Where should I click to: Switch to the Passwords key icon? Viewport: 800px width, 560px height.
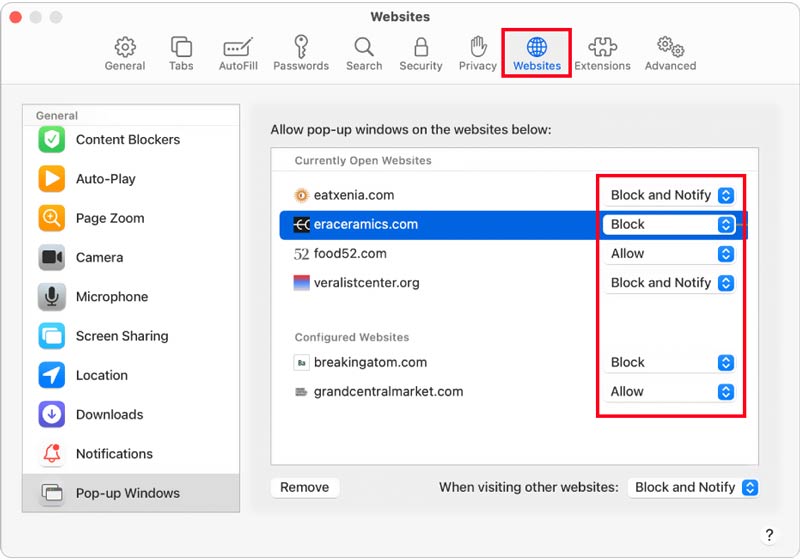(301, 54)
